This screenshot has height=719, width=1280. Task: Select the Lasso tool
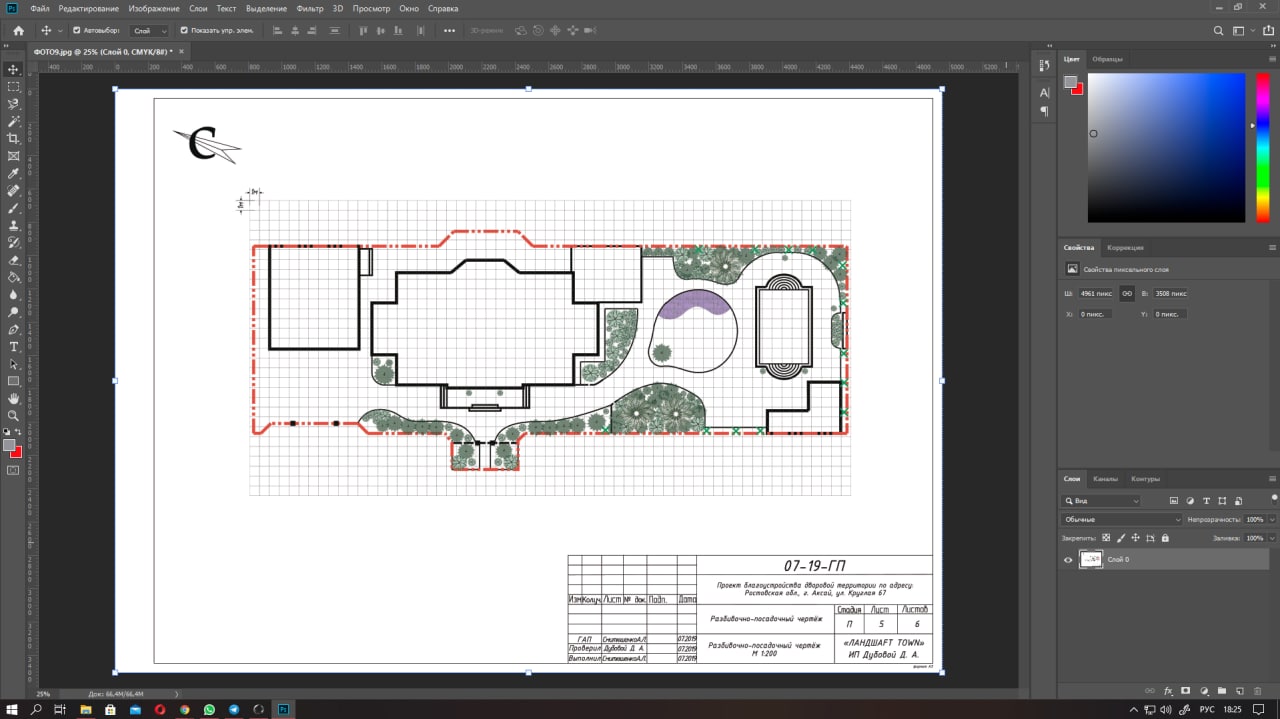click(x=13, y=104)
